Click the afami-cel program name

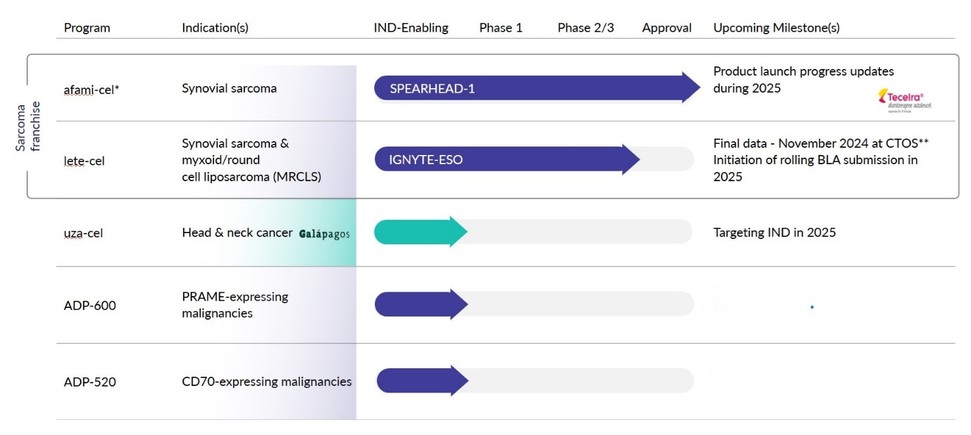pos(92,89)
